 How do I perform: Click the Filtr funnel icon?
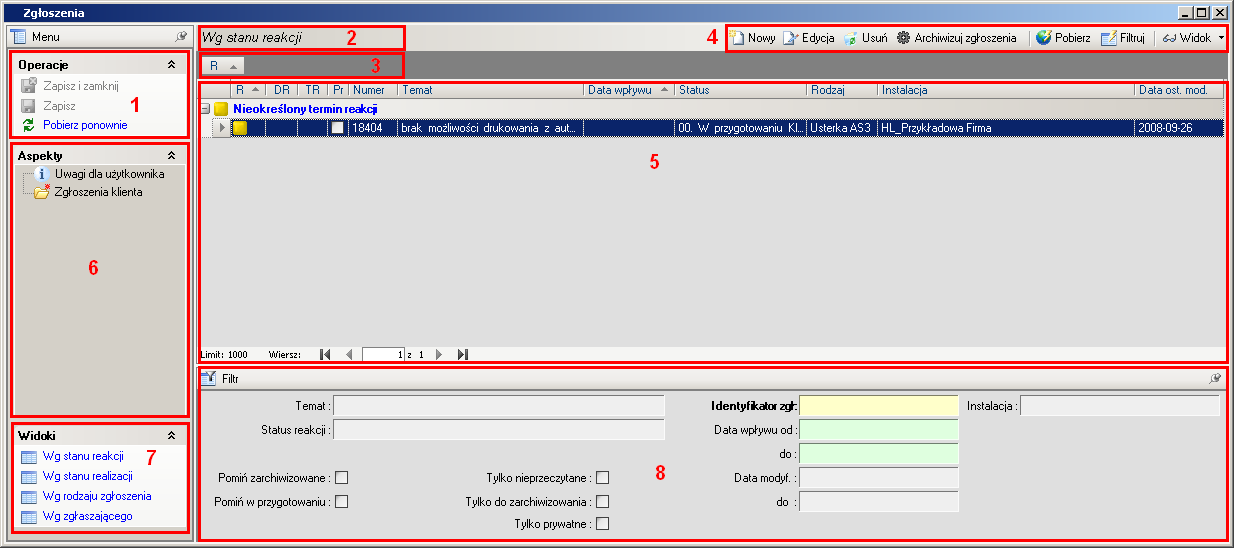(x=209, y=378)
